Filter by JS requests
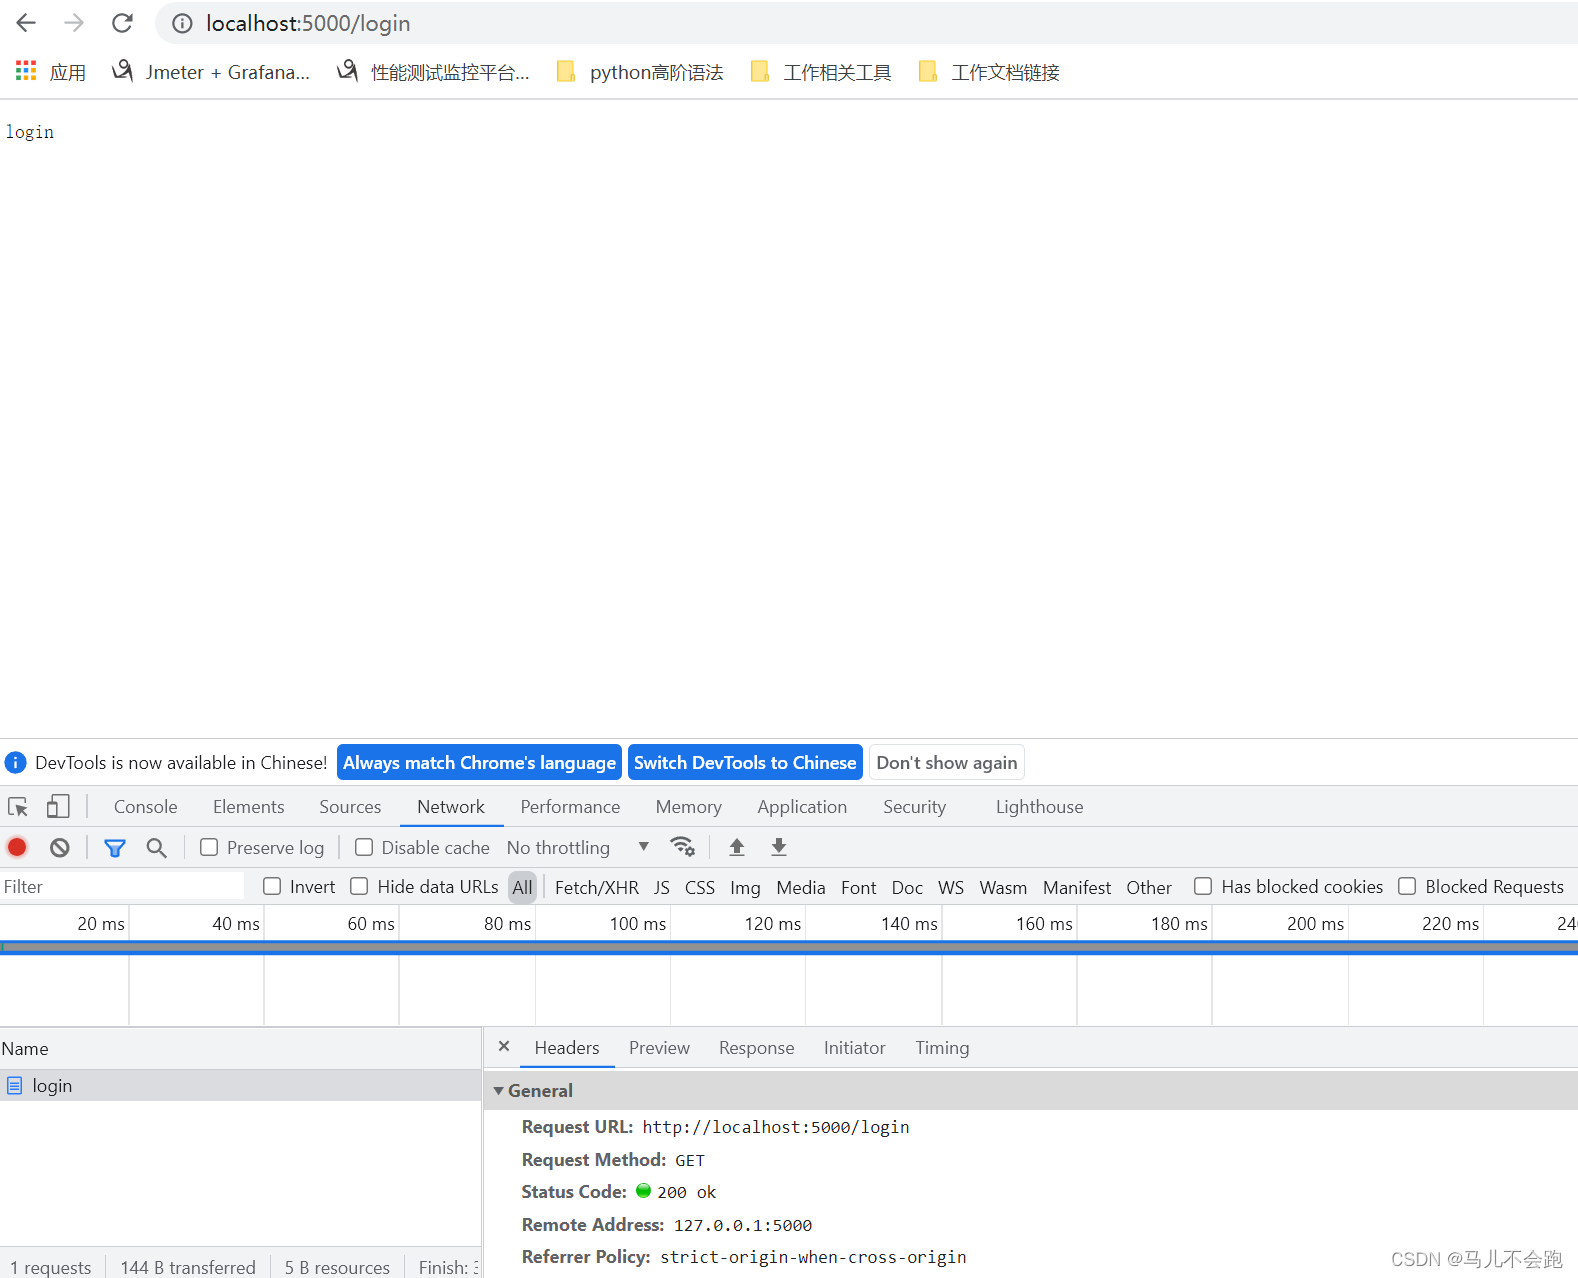The image size is (1578, 1278). (x=662, y=887)
